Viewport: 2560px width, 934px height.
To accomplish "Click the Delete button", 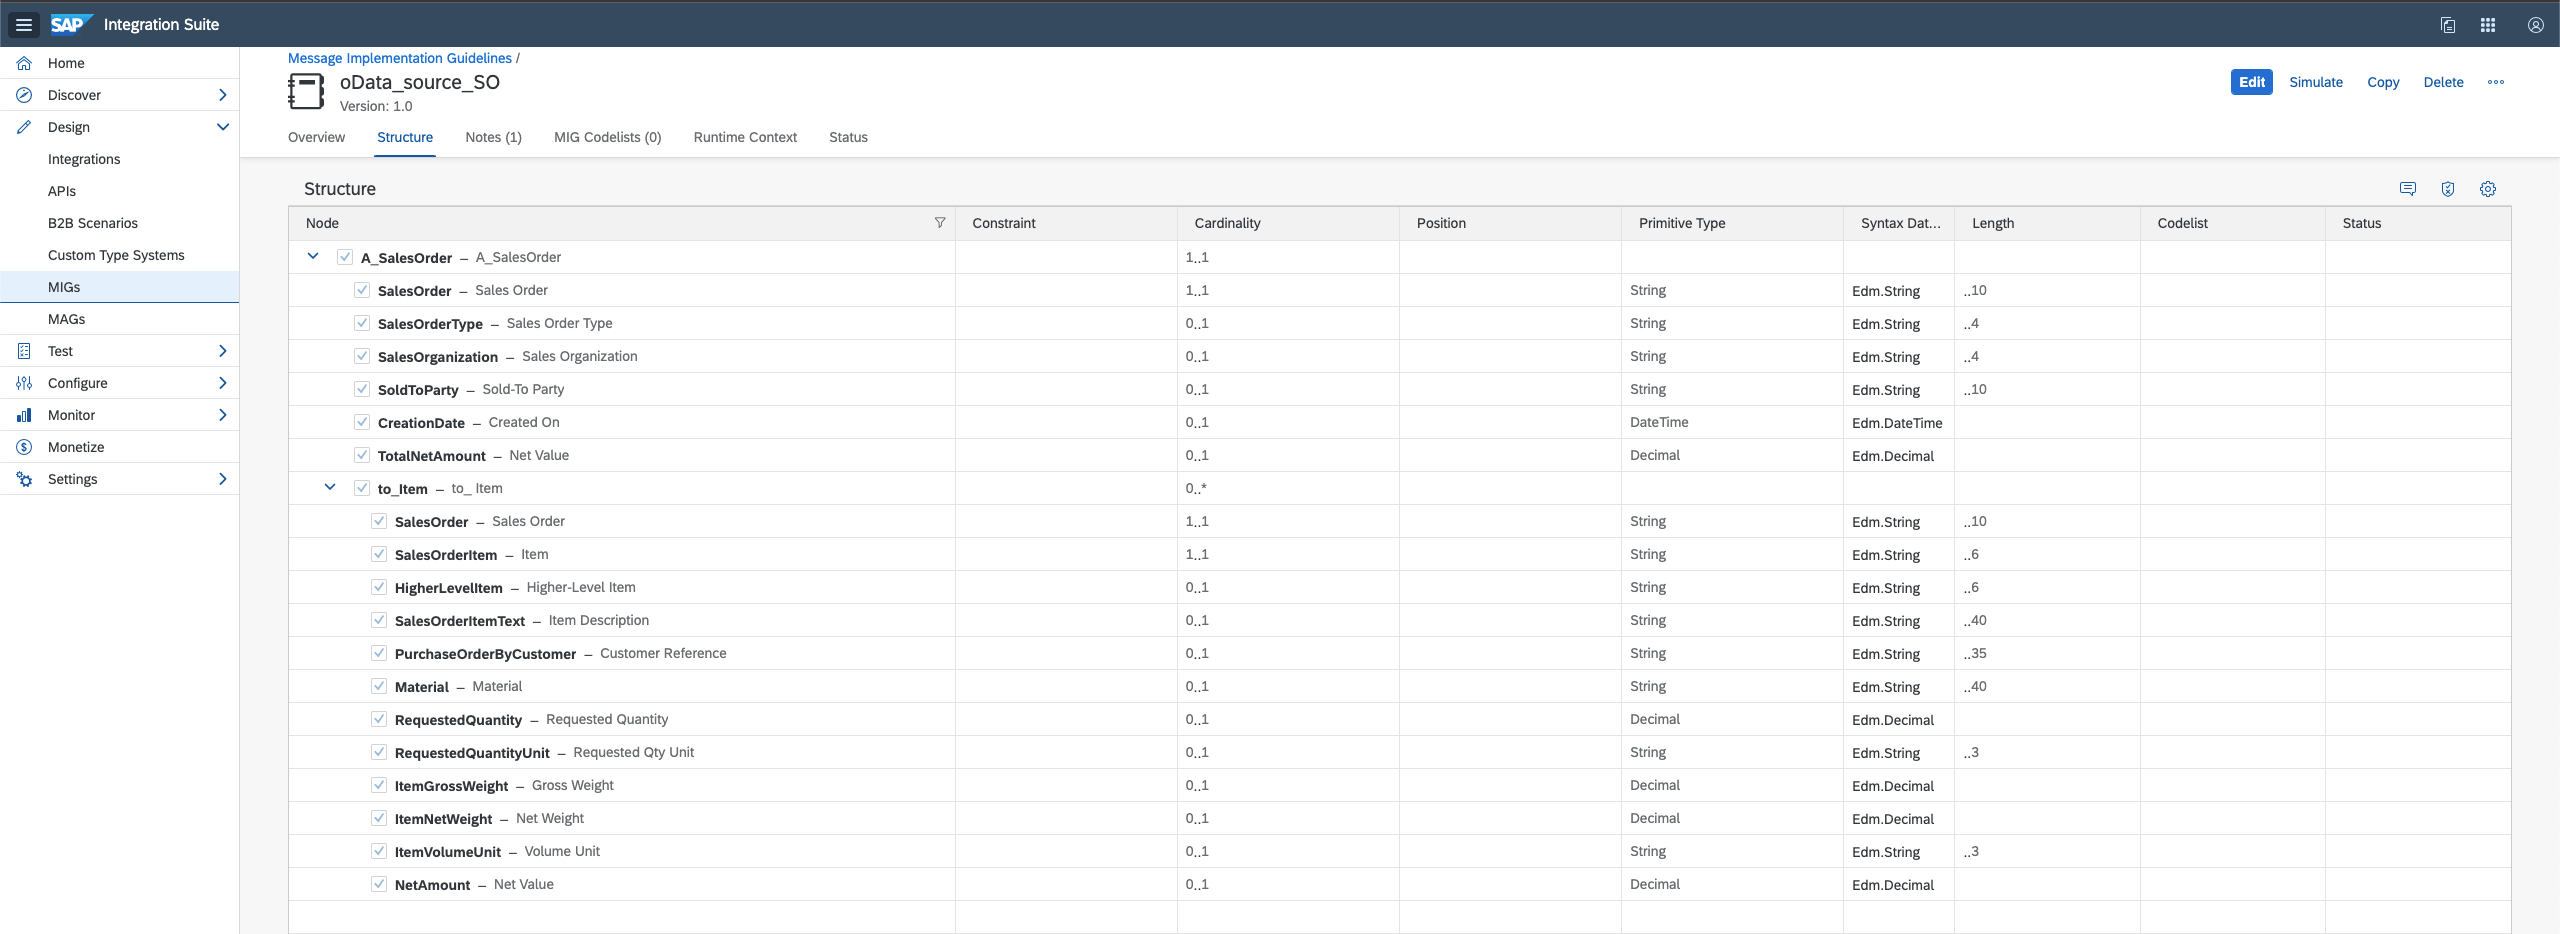I will click(x=2443, y=82).
